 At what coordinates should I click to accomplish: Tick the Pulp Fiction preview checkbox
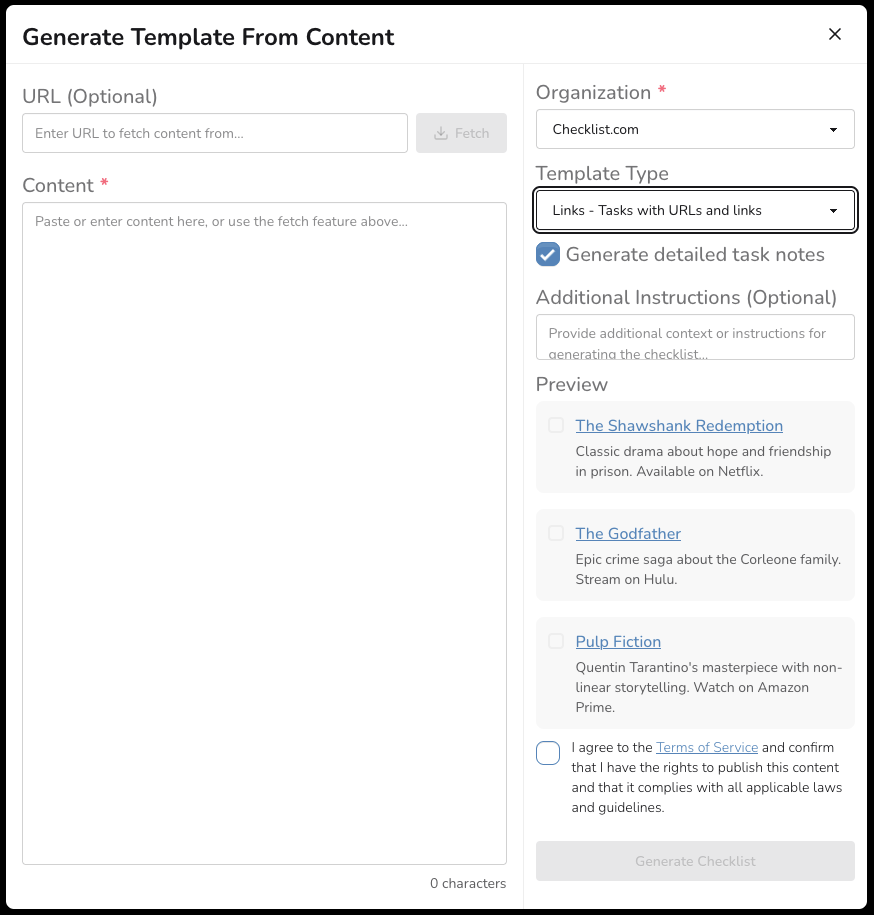556,641
